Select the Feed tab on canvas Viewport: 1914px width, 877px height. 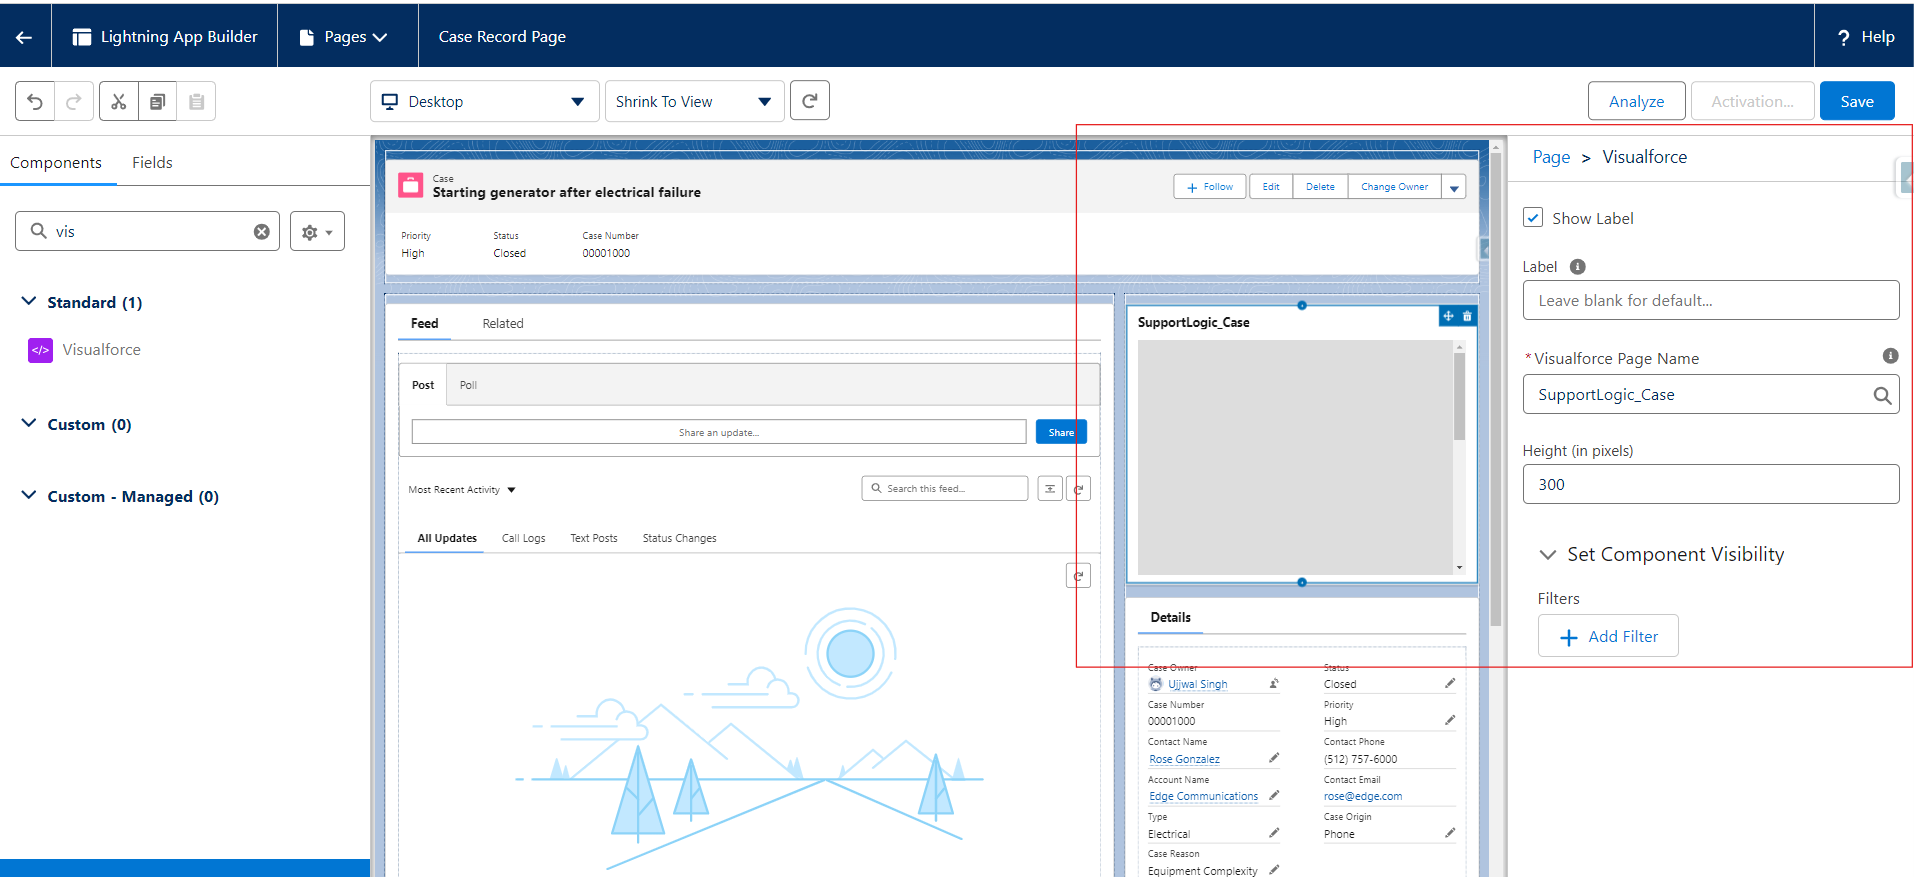click(424, 323)
